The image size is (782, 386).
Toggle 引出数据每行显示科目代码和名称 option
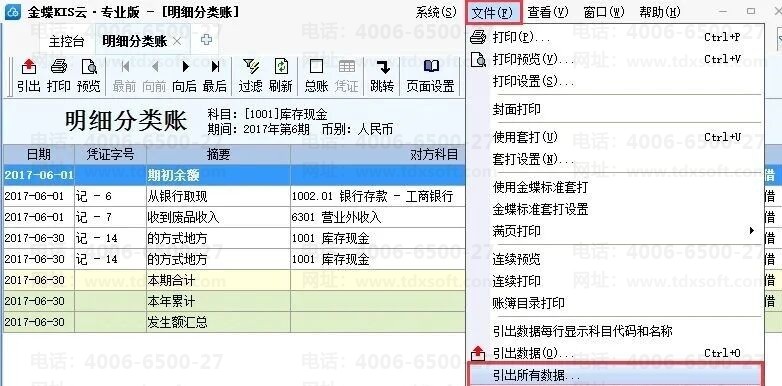point(615,331)
